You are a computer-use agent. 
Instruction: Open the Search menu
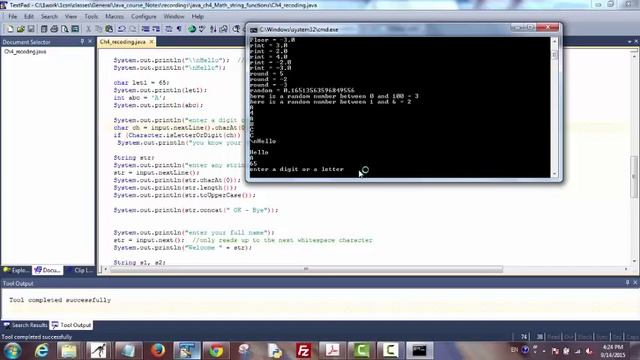[x=49, y=17]
